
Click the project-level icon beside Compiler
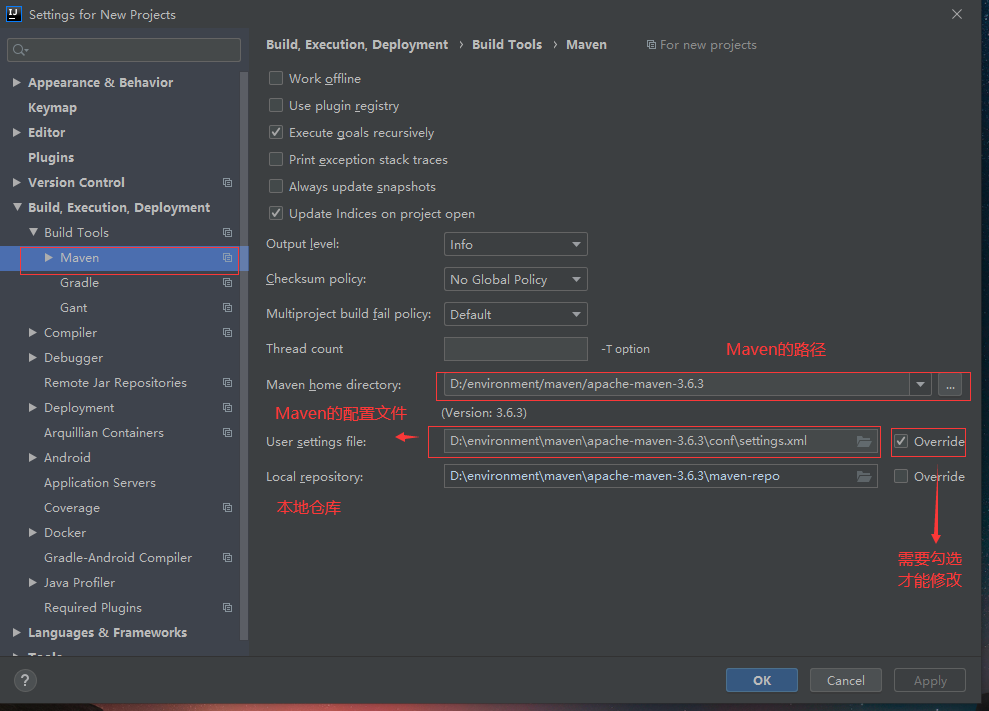tap(228, 332)
